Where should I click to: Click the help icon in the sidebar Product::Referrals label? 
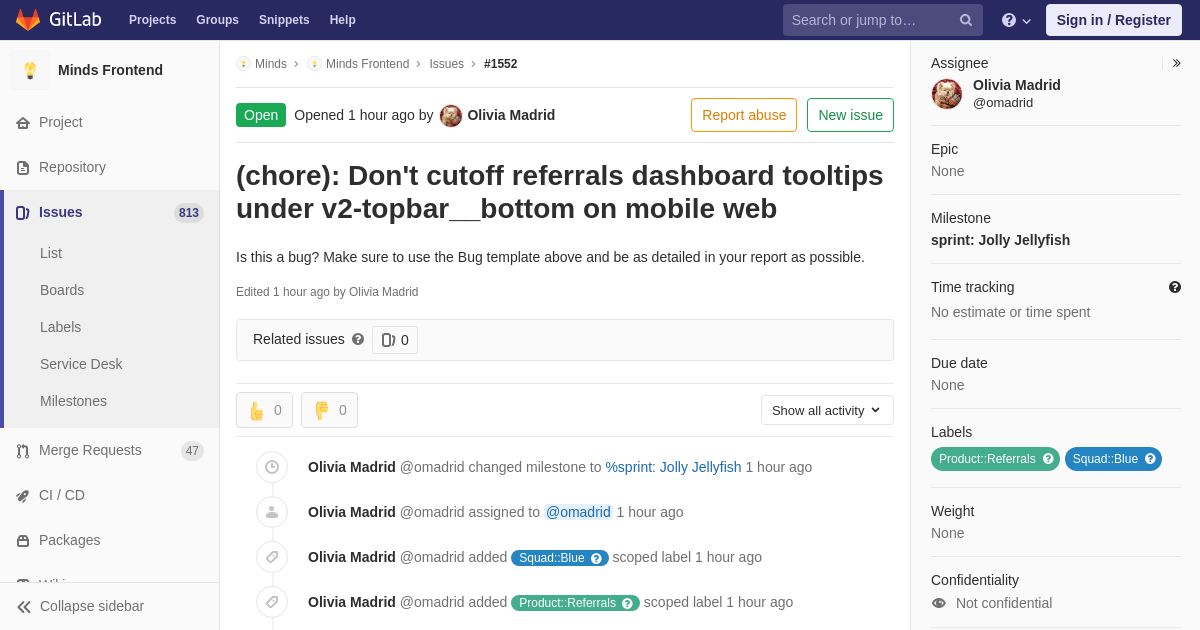[1048, 459]
